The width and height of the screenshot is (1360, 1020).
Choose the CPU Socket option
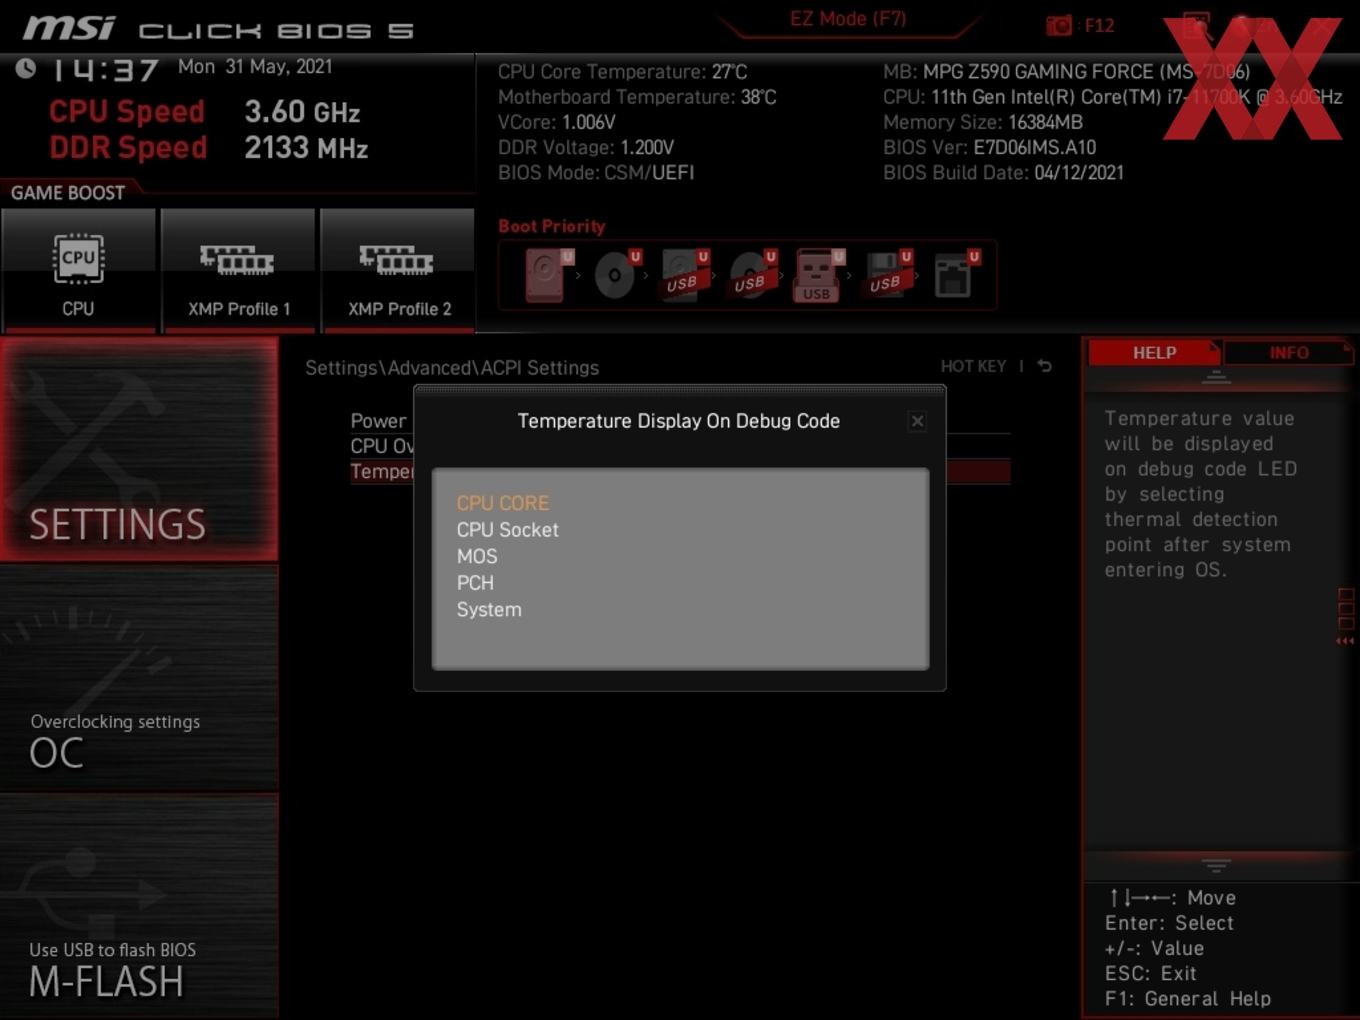[x=508, y=530]
